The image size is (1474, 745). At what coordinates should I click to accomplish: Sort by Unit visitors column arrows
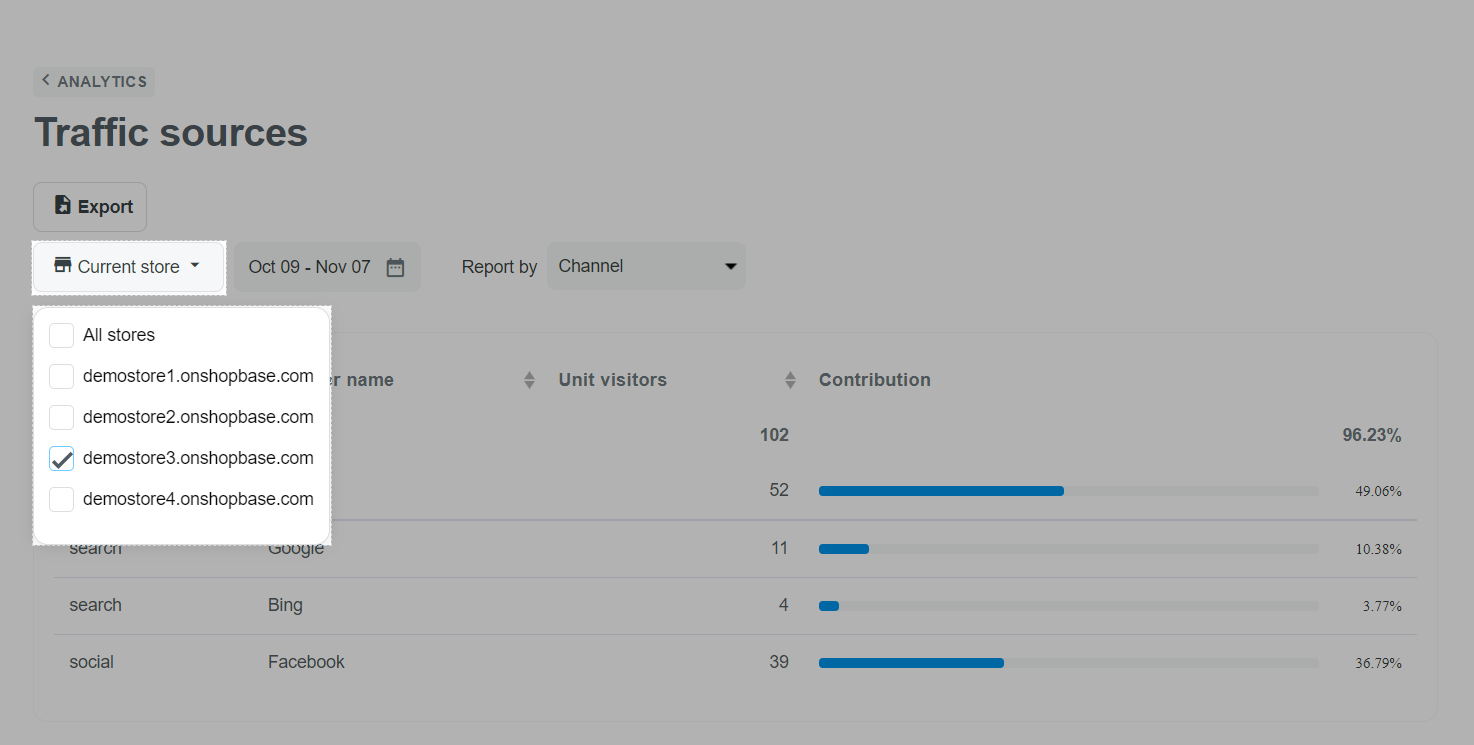[790, 380]
